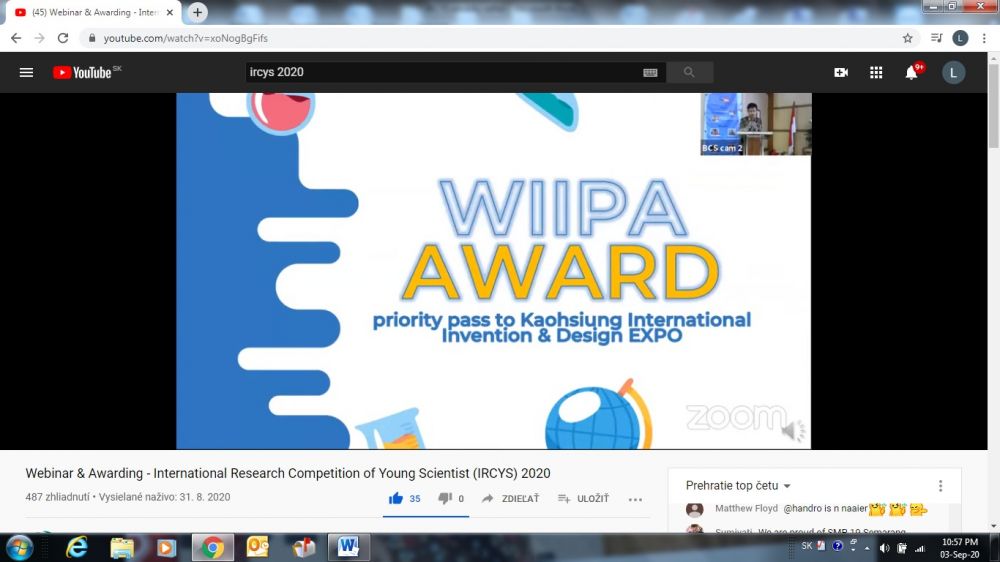Switch to Chrome in the taskbar
This screenshot has height=562, width=1000.
pyautogui.click(x=212, y=547)
